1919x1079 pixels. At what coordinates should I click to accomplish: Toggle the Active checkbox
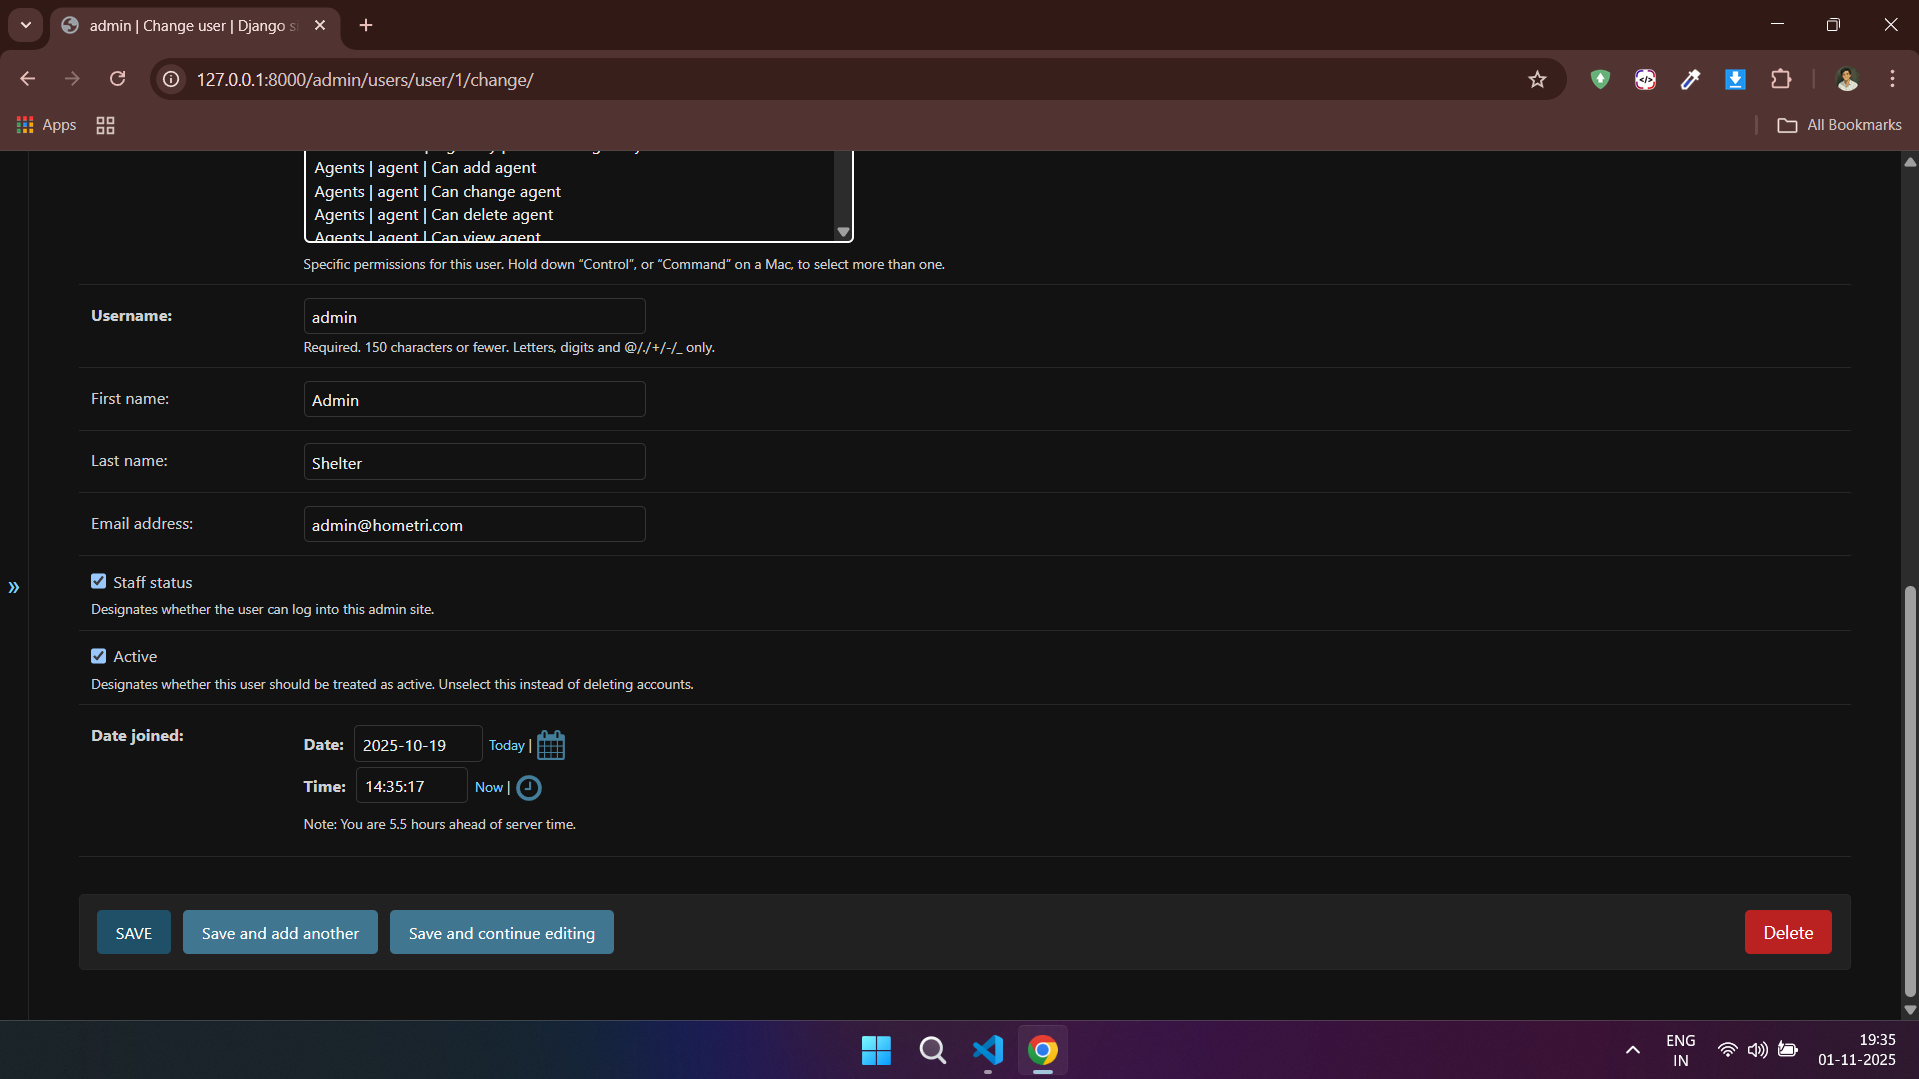coord(98,656)
